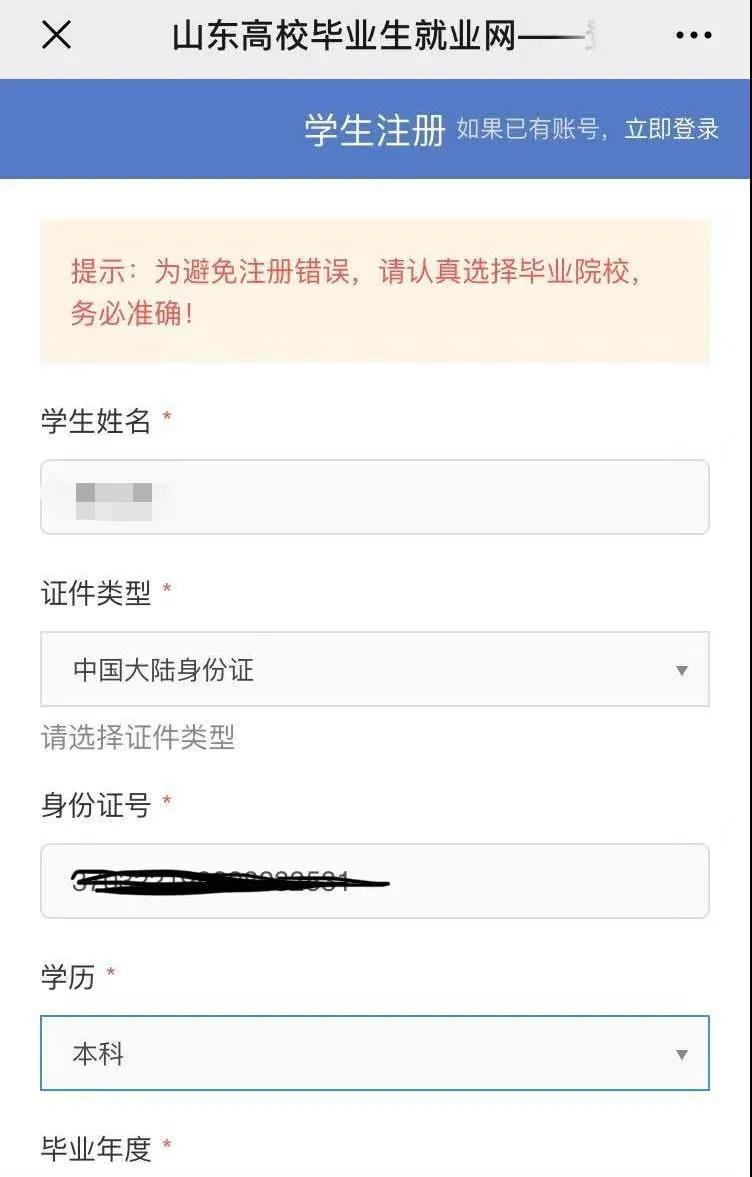Tap the red 提示 warning notice banner
Viewport: 752px width, 1177px height.
coord(374,291)
